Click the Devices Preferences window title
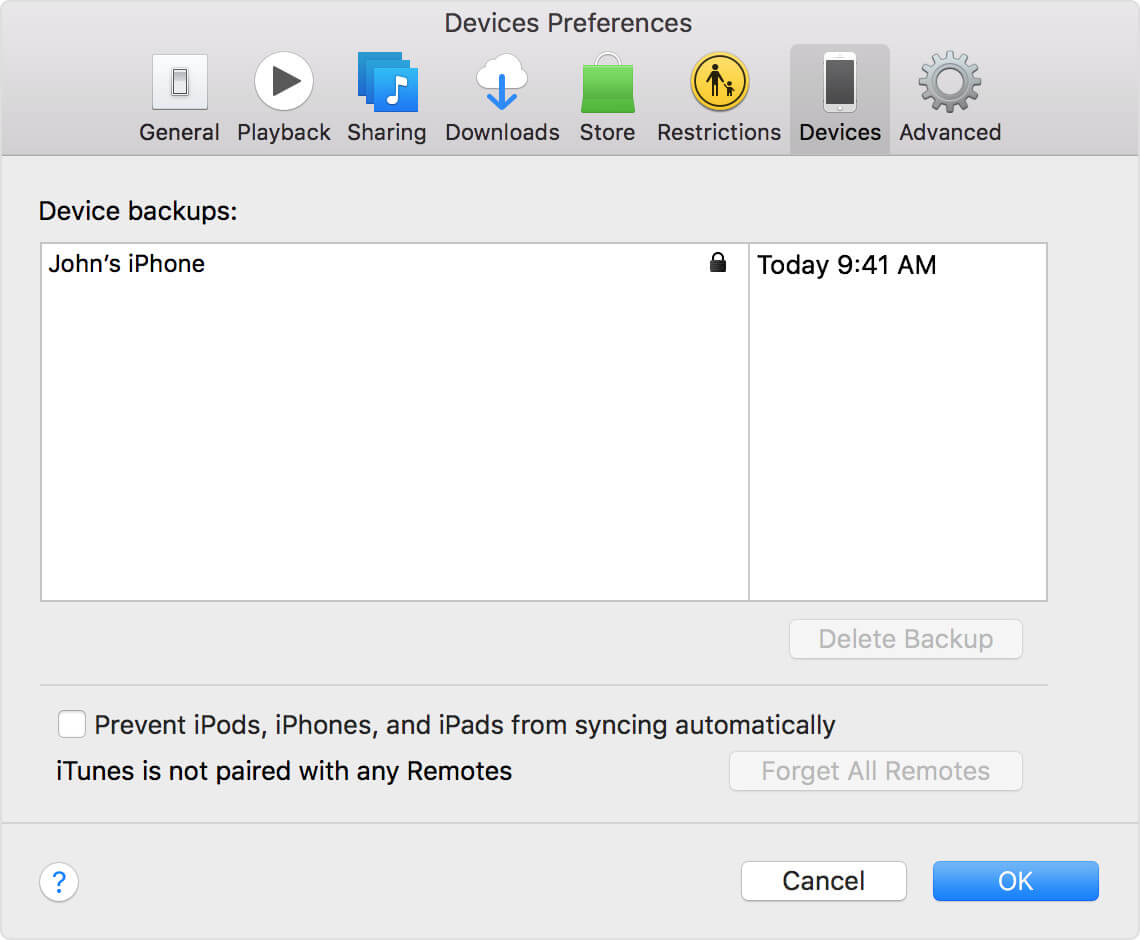Screen dimensions: 1140x940 click(568, 22)
